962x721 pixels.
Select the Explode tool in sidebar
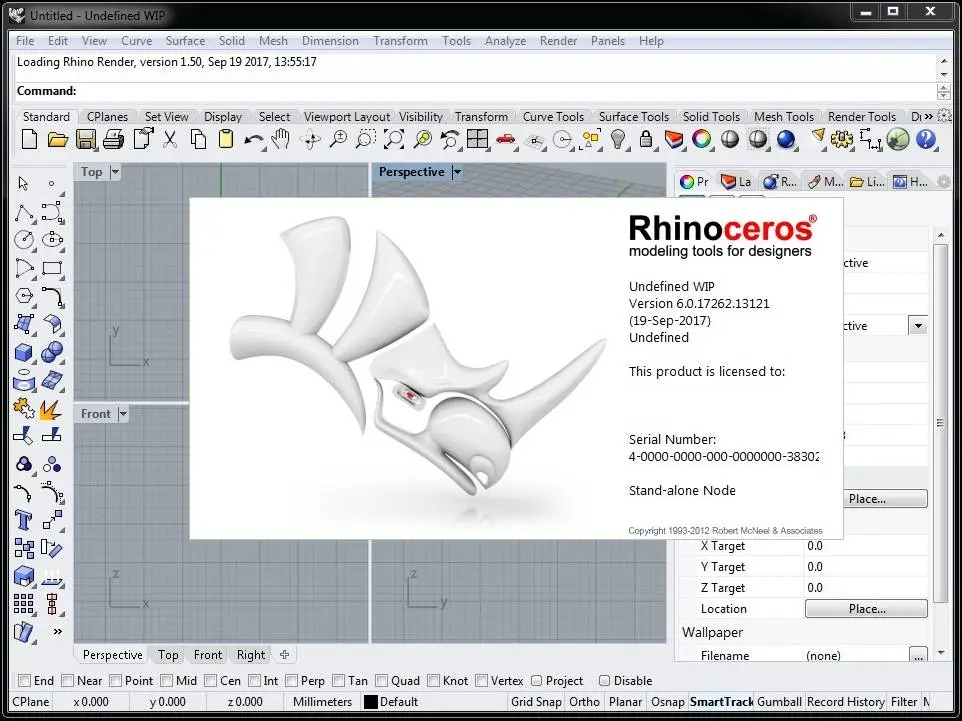point(51,408)
